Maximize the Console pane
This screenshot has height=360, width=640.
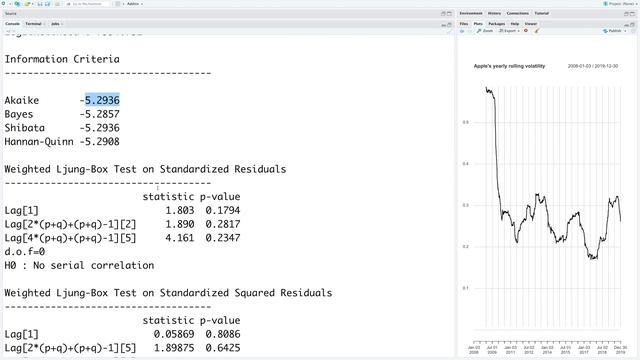(449, 24)
